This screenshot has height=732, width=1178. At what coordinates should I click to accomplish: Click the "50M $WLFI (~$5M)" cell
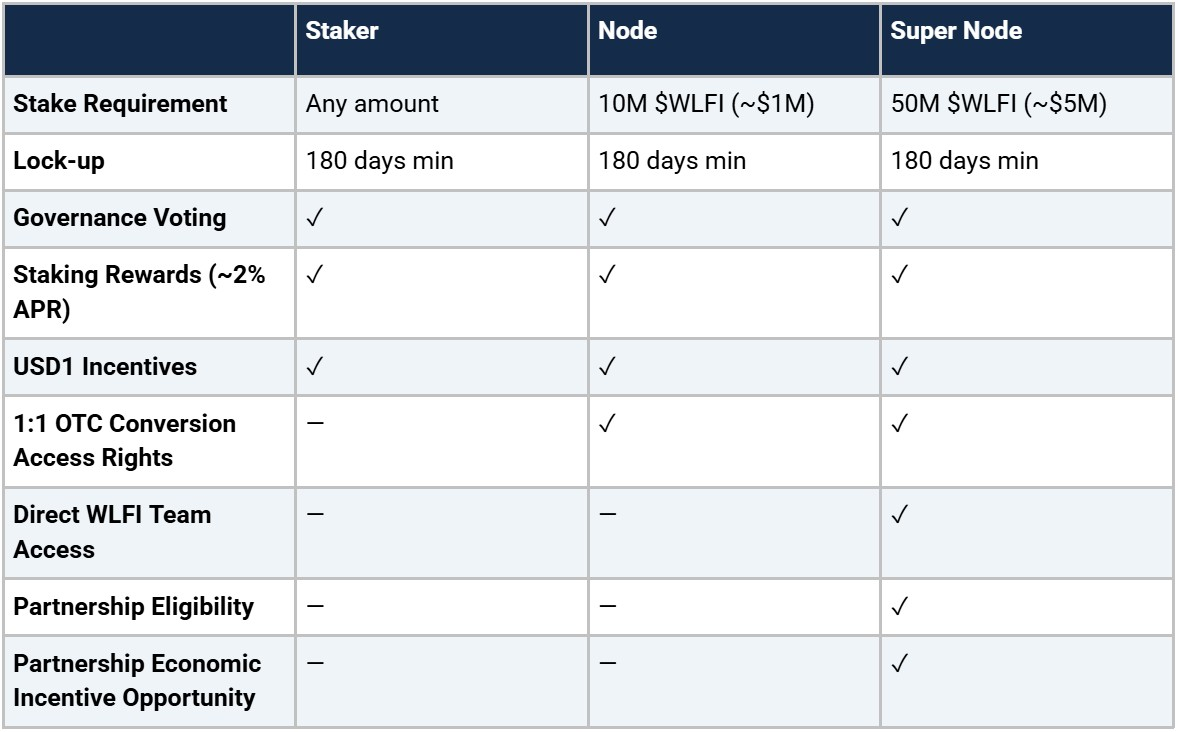click(x=998, y=104)
